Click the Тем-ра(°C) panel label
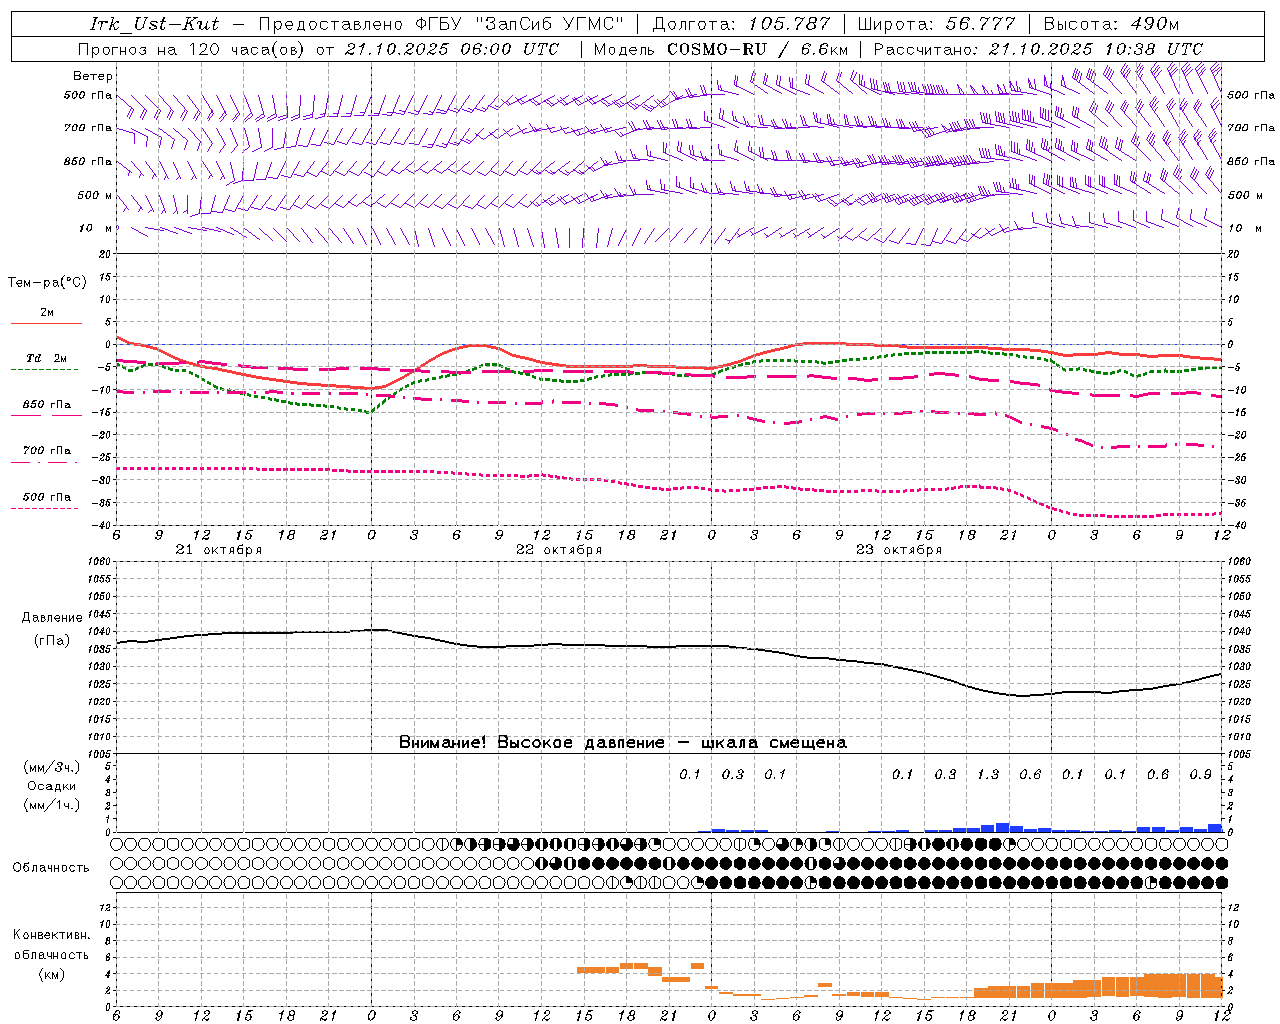Image resolution: width=1280 pixels, height=1024 pixels. [47, 283]
